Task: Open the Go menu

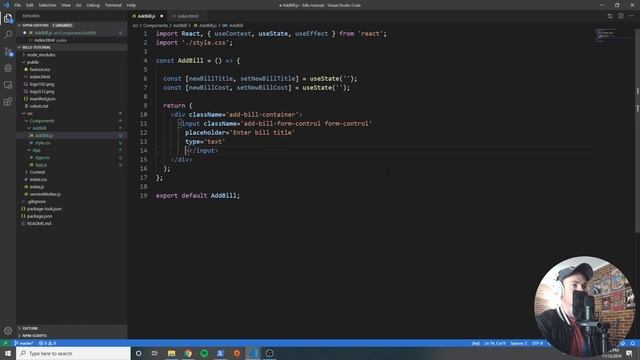Action: tap(79, 5)
